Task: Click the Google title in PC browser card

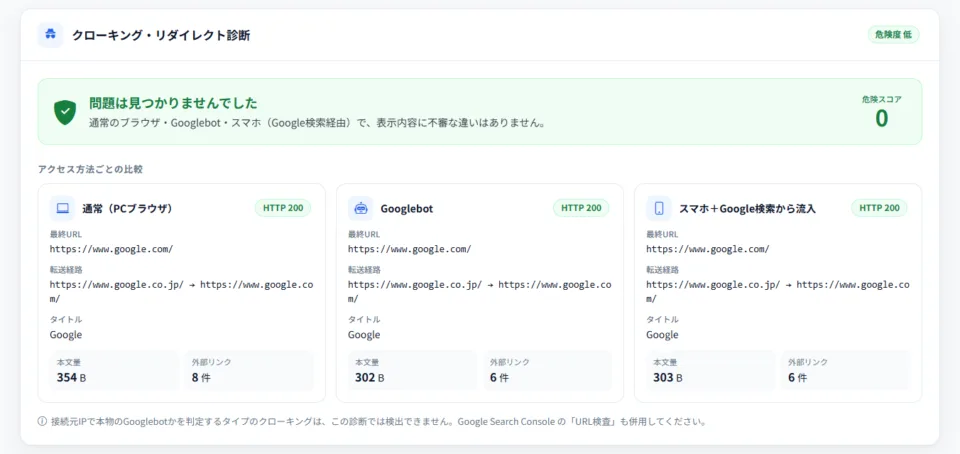Action: 66,335
